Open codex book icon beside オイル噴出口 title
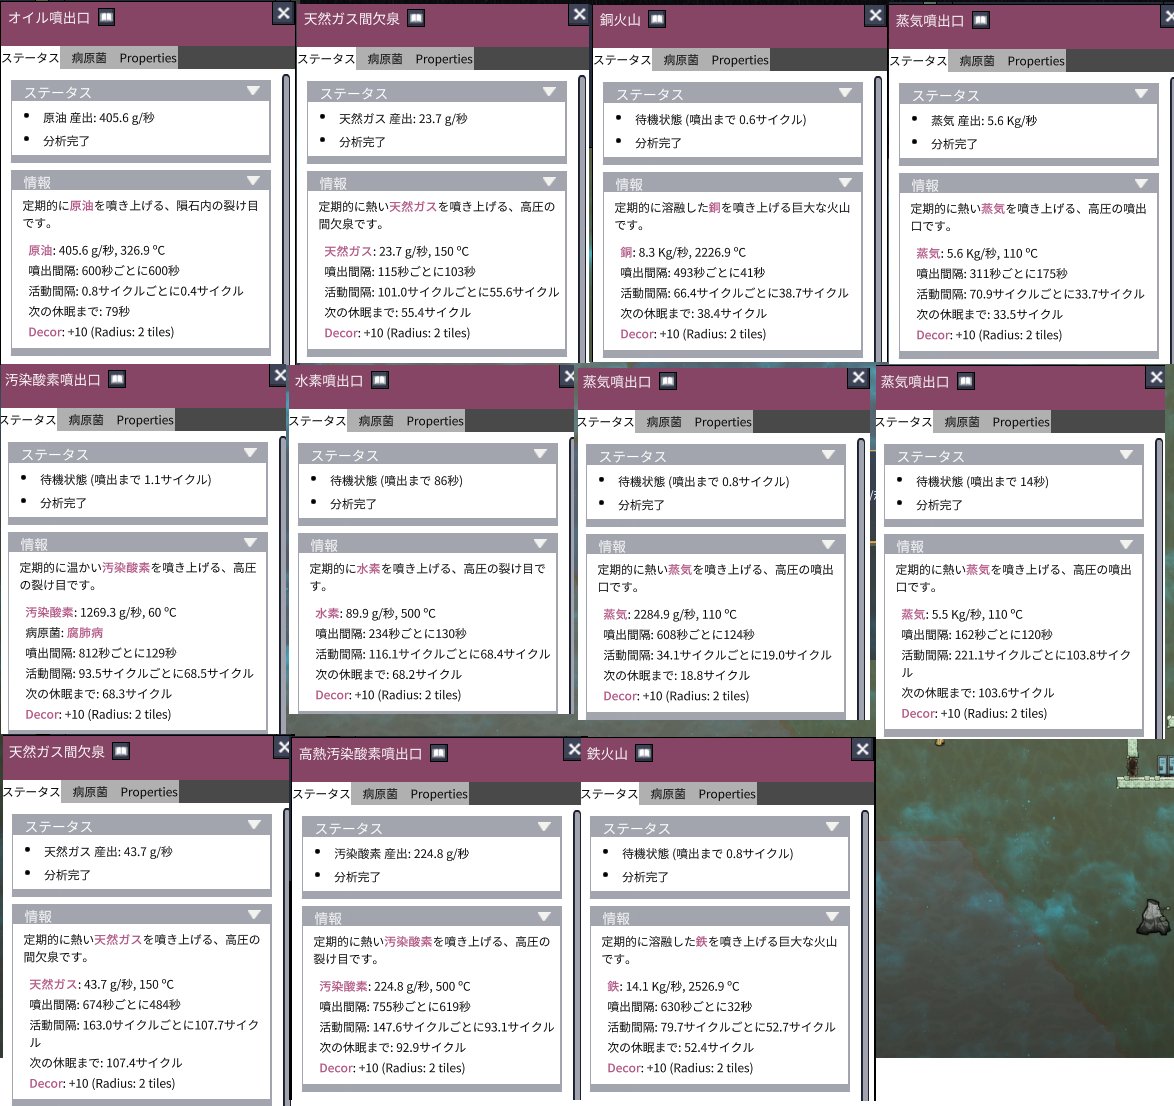 tap(106, 17)
